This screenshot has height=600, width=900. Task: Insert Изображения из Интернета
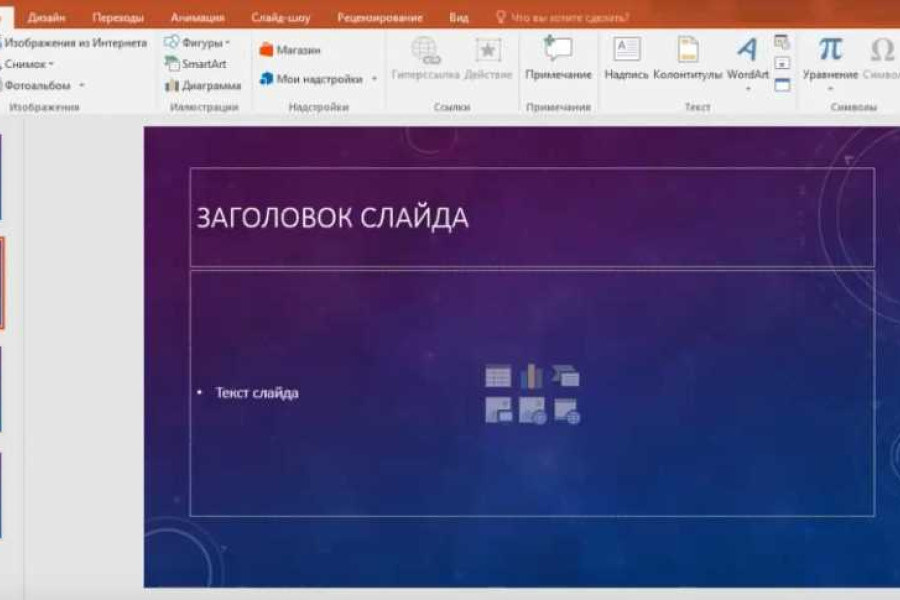point(75,43)
